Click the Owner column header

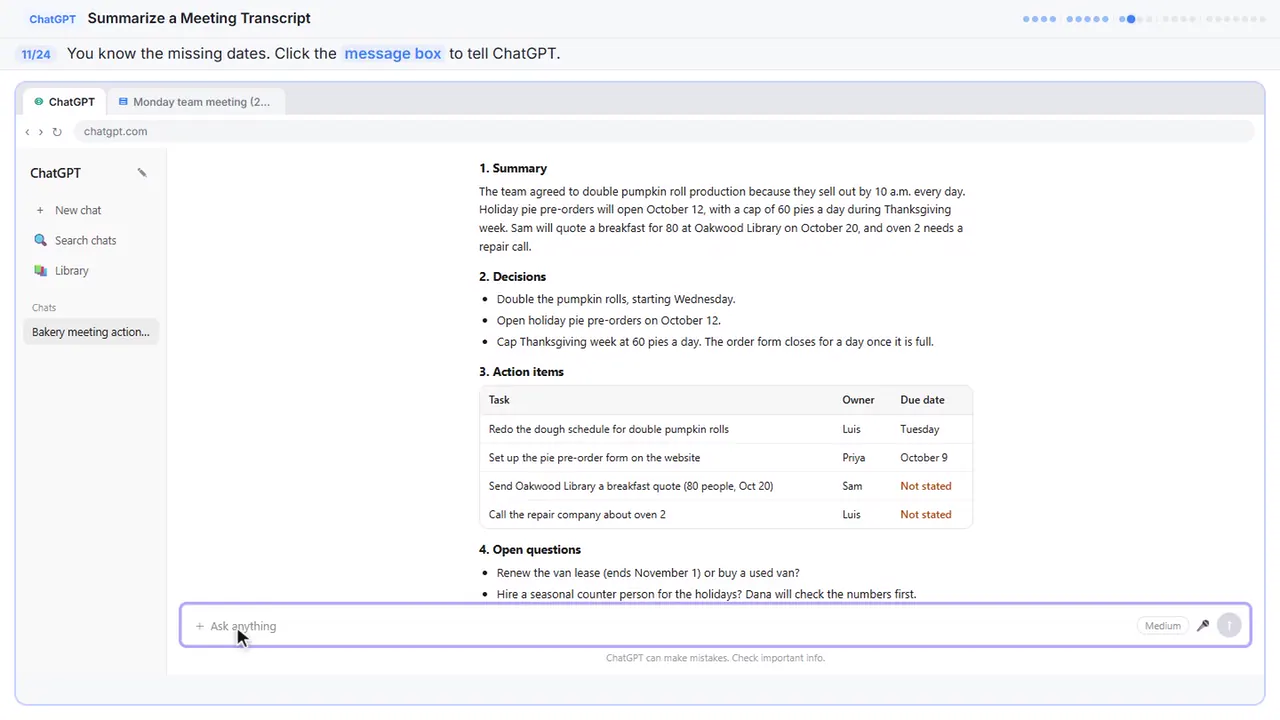(x=858, y=400)
